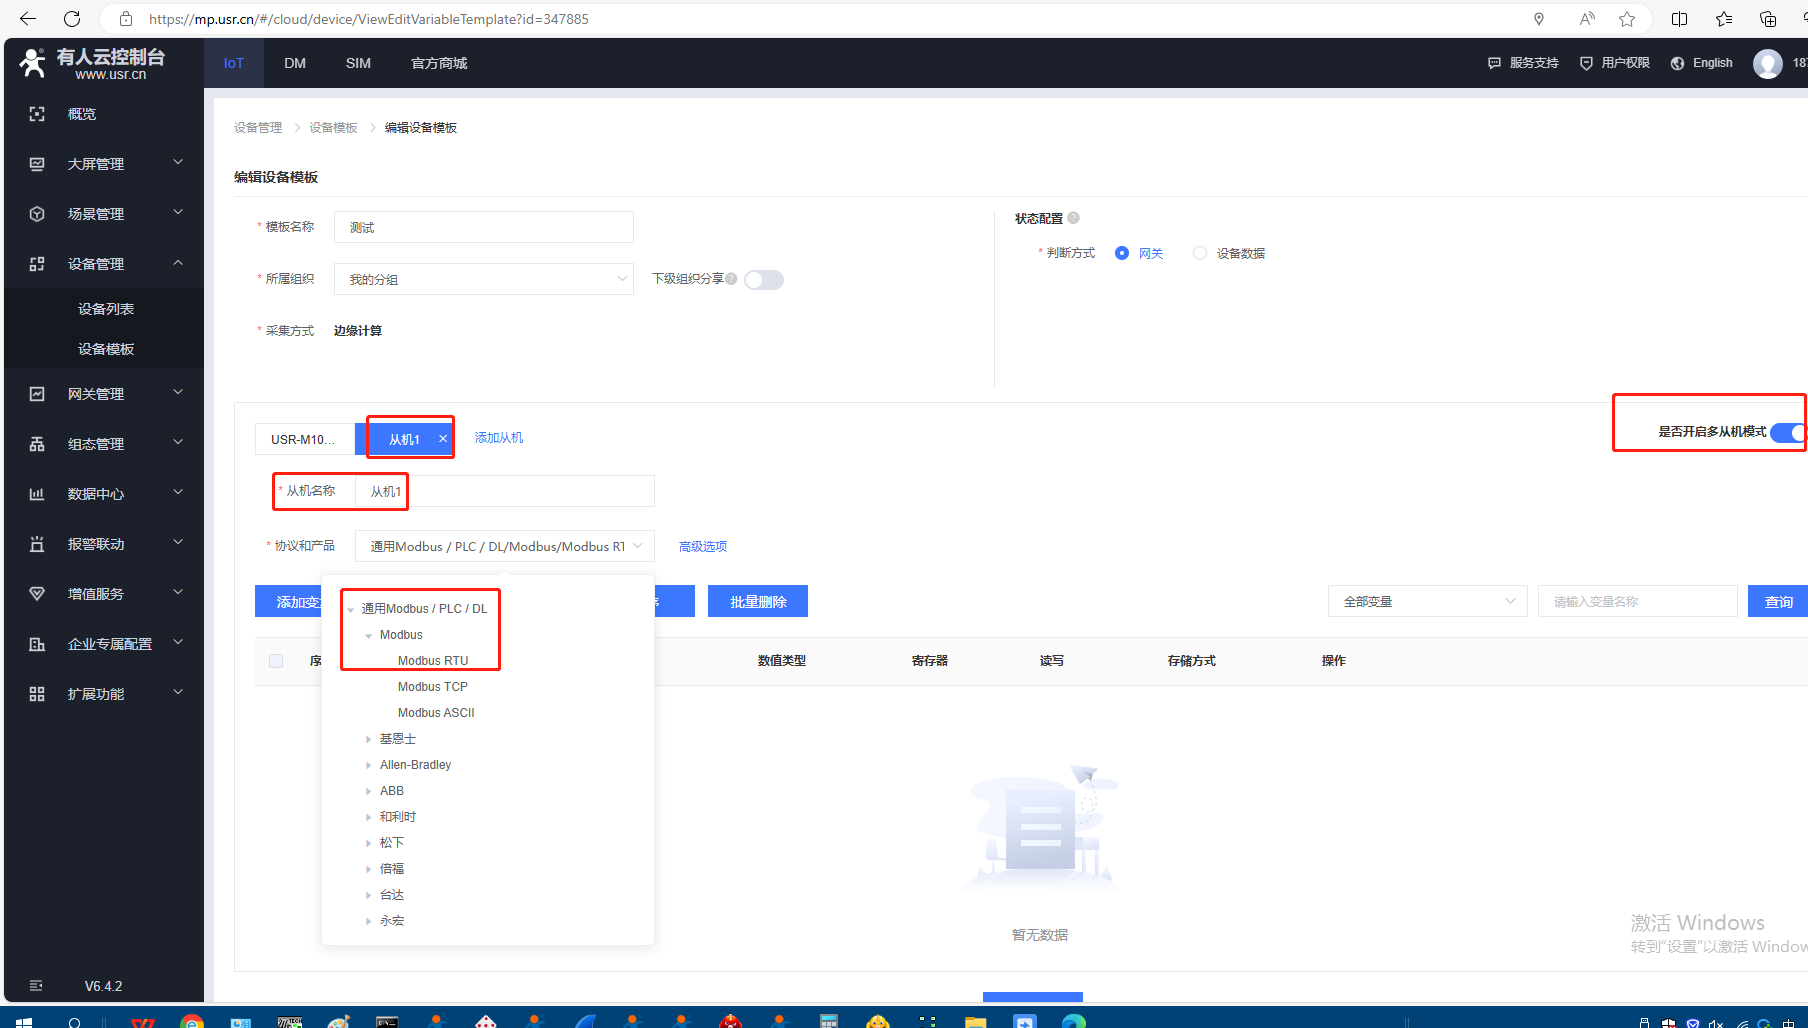1808x1028 pixels.
Task: Check the select-all checkbox in table header
Action: click(x=276, y=661)
